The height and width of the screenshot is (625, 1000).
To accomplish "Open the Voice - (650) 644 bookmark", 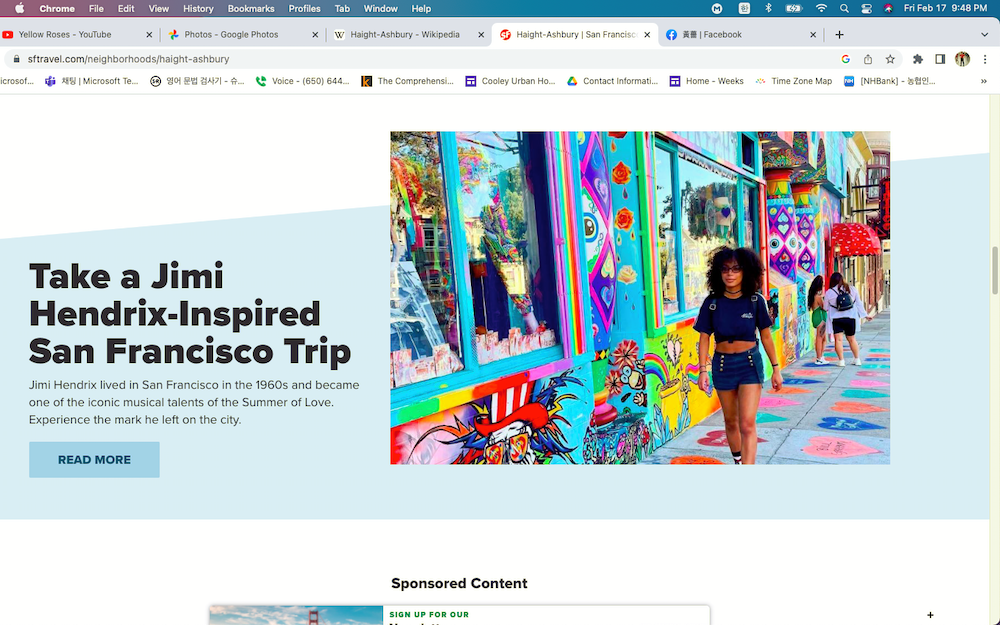I will (x=302, y=81).
